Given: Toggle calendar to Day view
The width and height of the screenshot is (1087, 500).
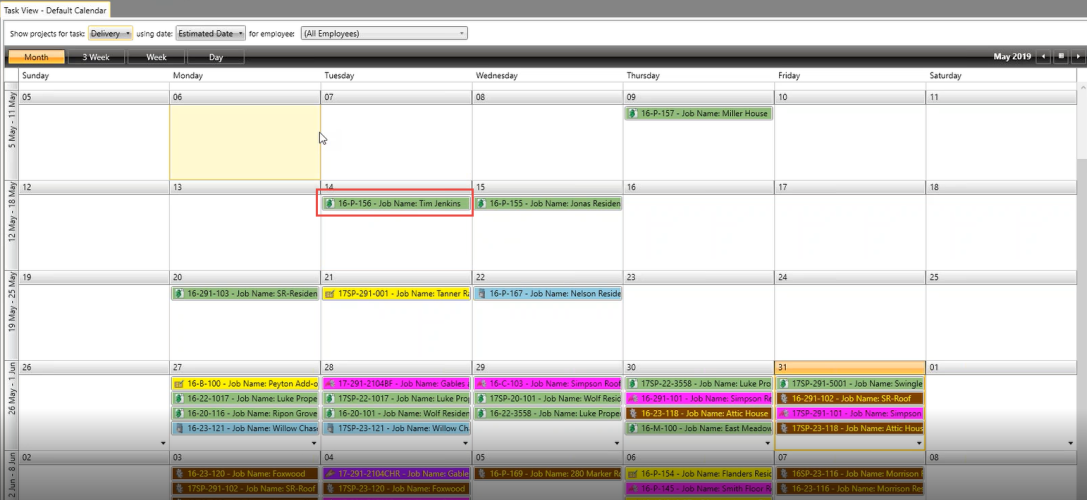Looking at the screenshot, I should pyautogui.click(x=216, y=57).
